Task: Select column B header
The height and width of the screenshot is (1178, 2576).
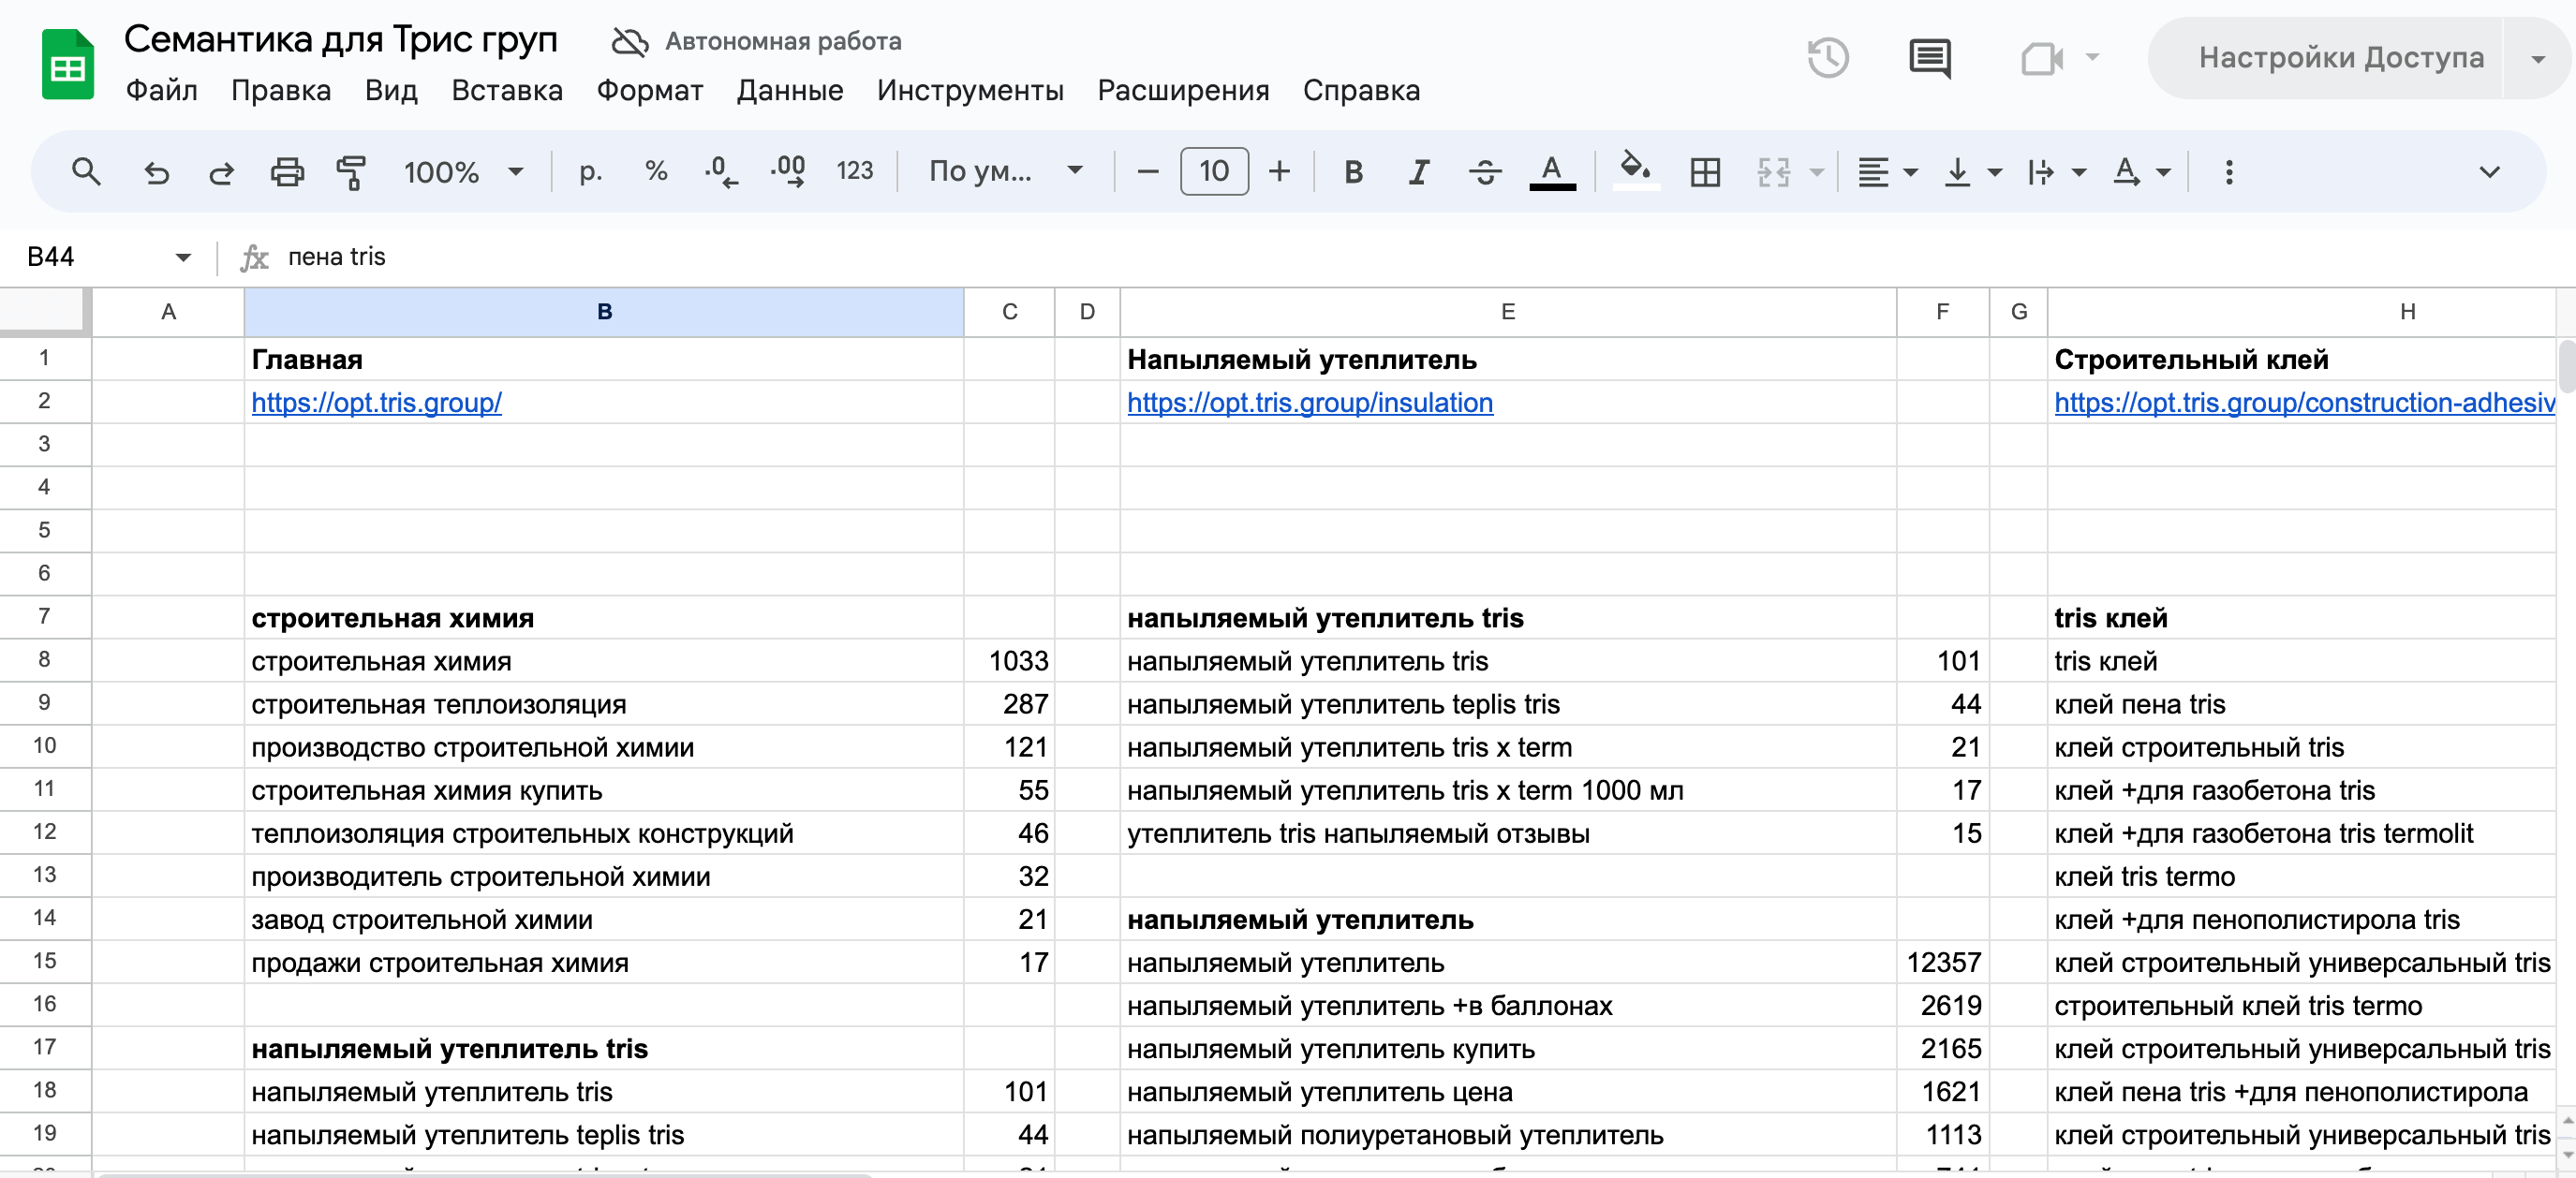Action: tap(604, 312)
